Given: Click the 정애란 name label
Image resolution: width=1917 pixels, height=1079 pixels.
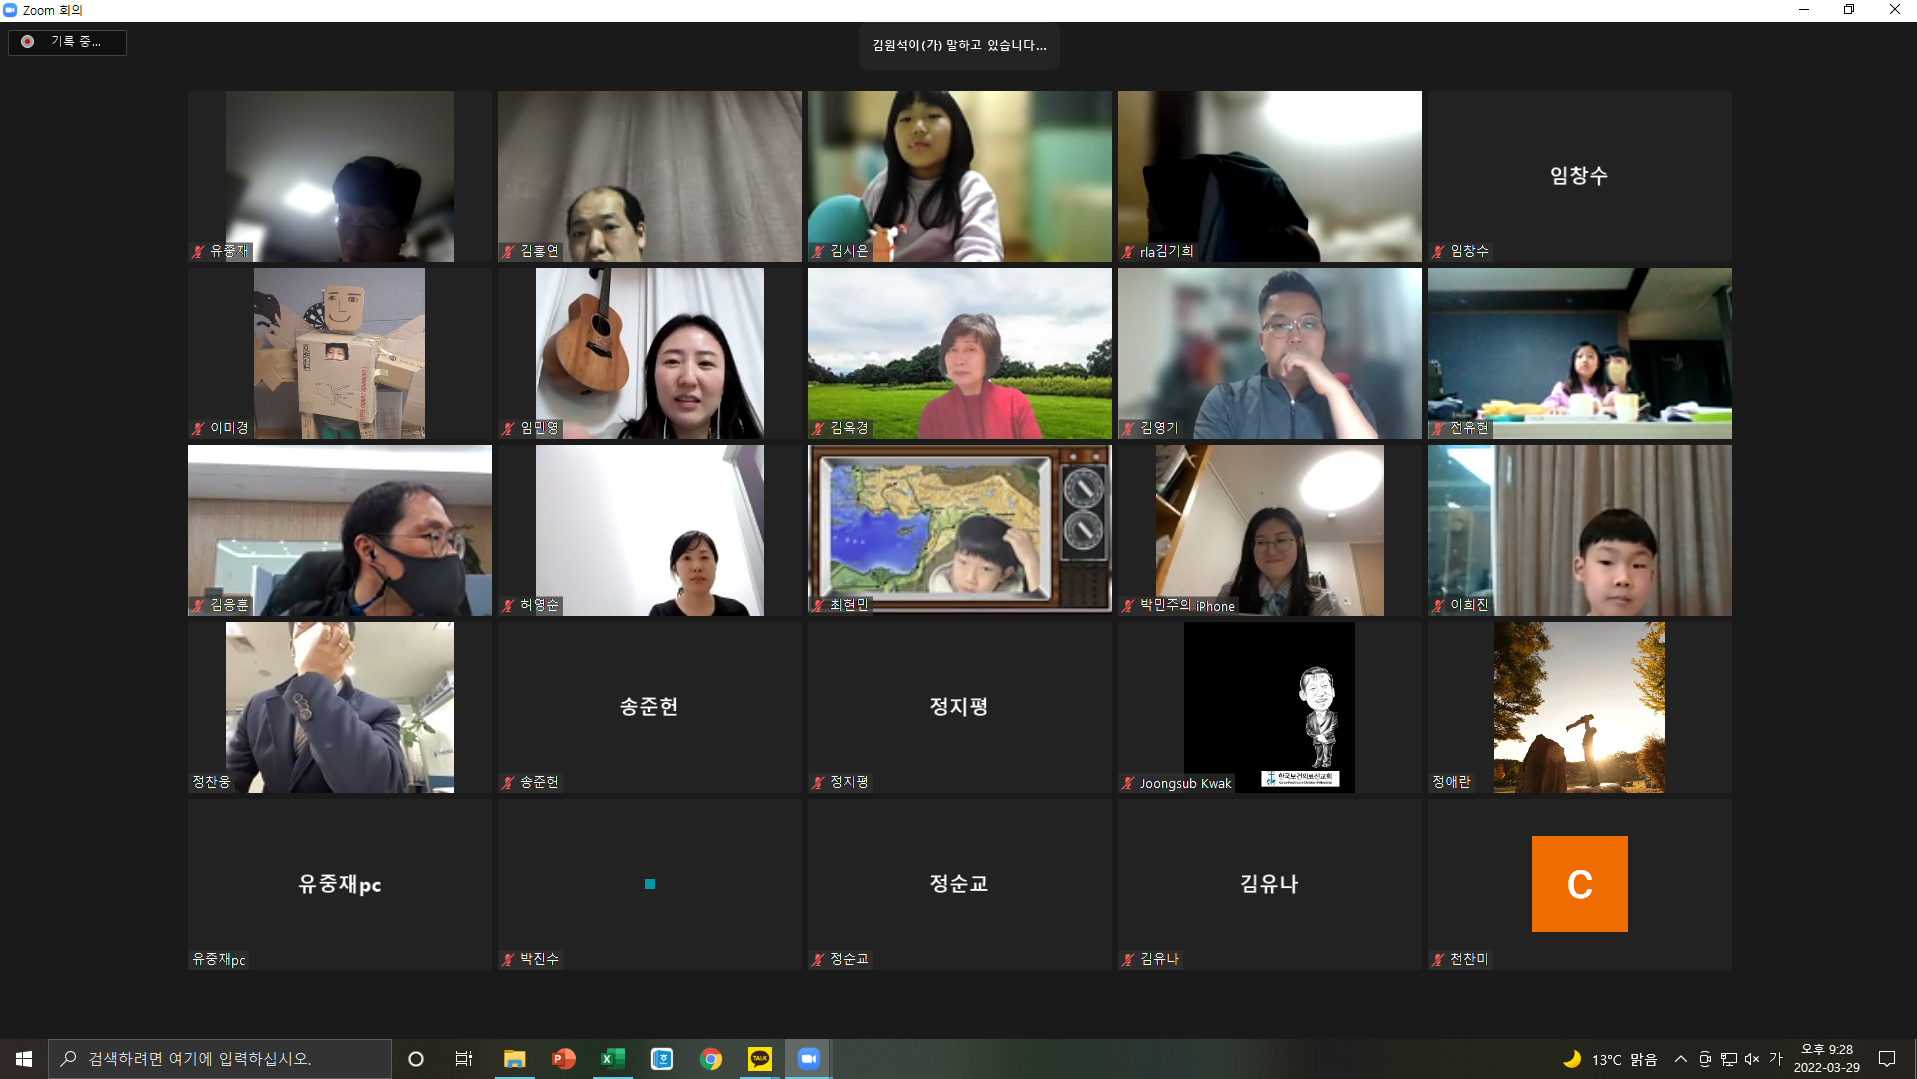Looking at the screenshot, I should pos(1451,782).
